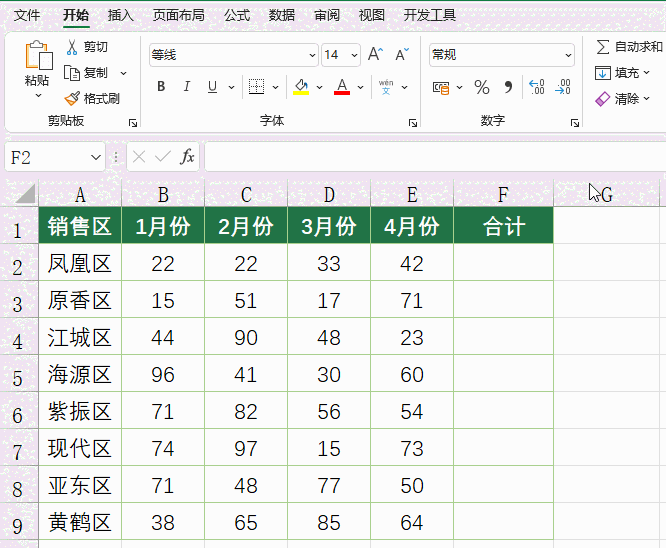Open the font name dropdown
666x548 pixels.
click(312, 55)
